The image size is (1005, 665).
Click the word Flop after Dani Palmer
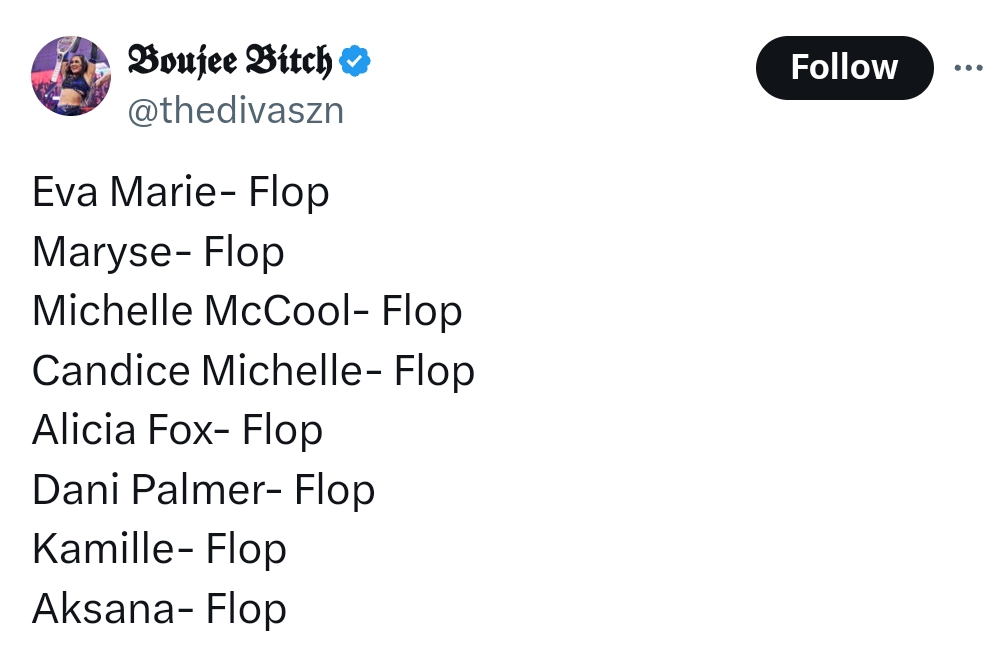click(x=335, y=490)
